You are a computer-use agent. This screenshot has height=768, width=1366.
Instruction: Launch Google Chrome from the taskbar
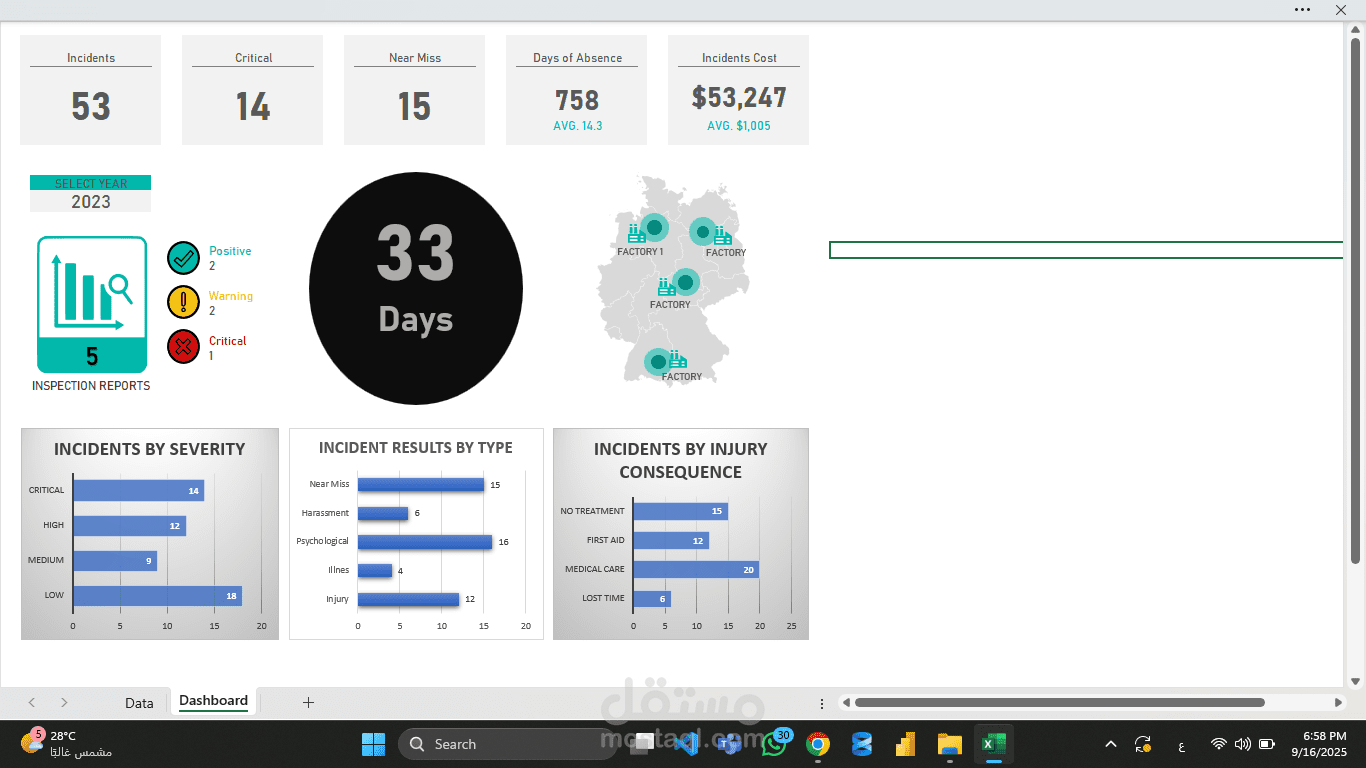point(818,744)
